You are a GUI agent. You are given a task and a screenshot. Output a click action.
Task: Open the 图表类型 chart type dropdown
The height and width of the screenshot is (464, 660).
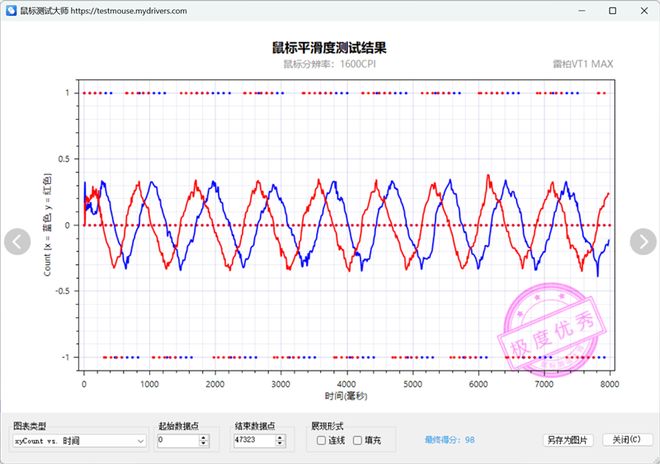(79, 440)
